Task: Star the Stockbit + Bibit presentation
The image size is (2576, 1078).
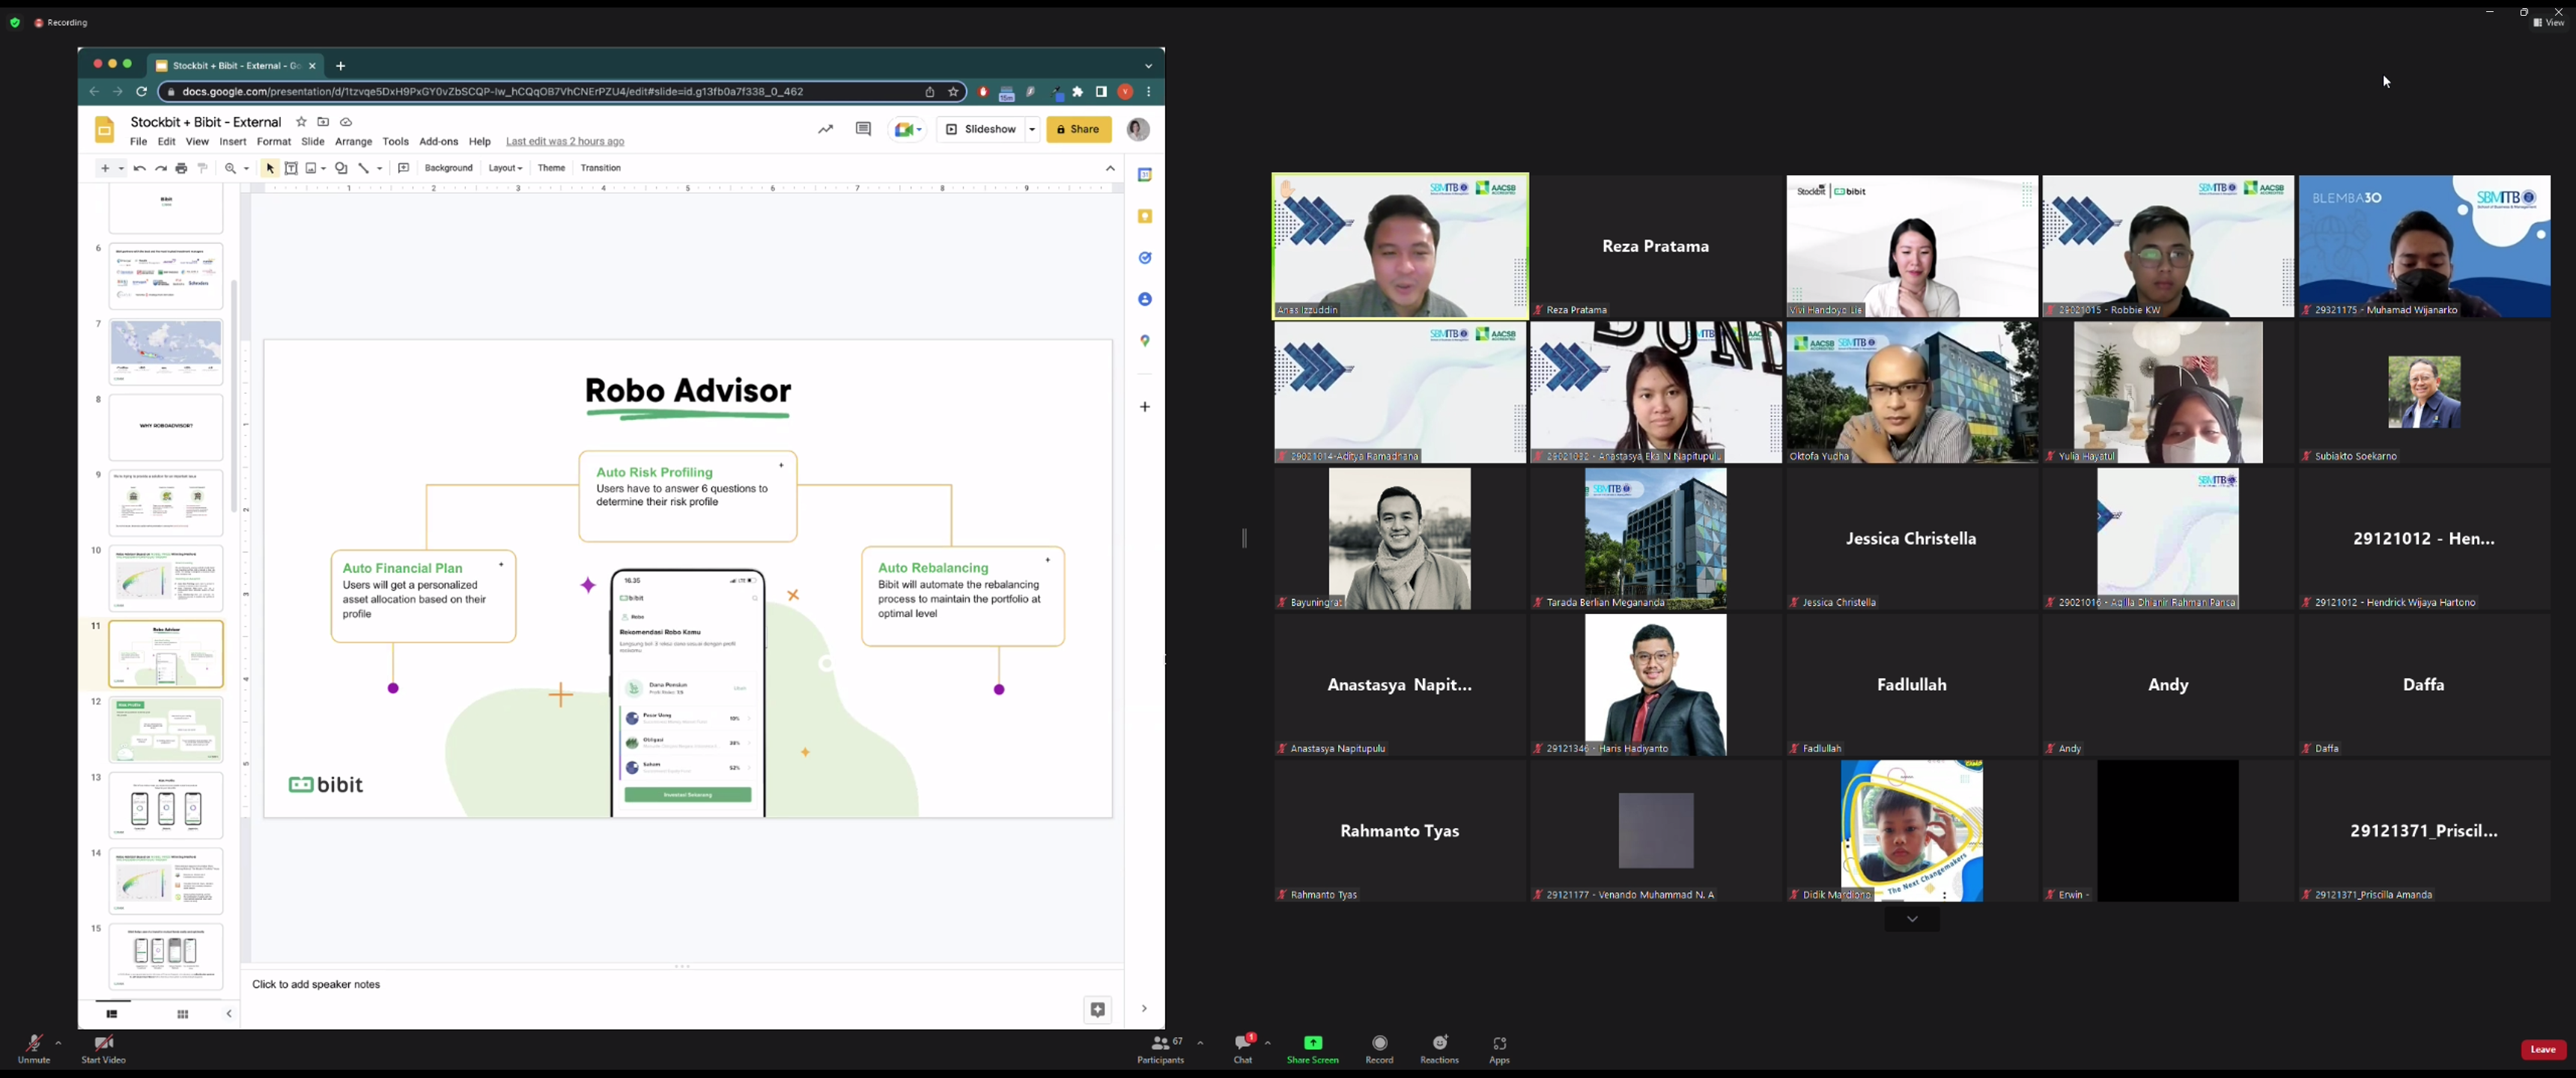Action: pos(301,122)
